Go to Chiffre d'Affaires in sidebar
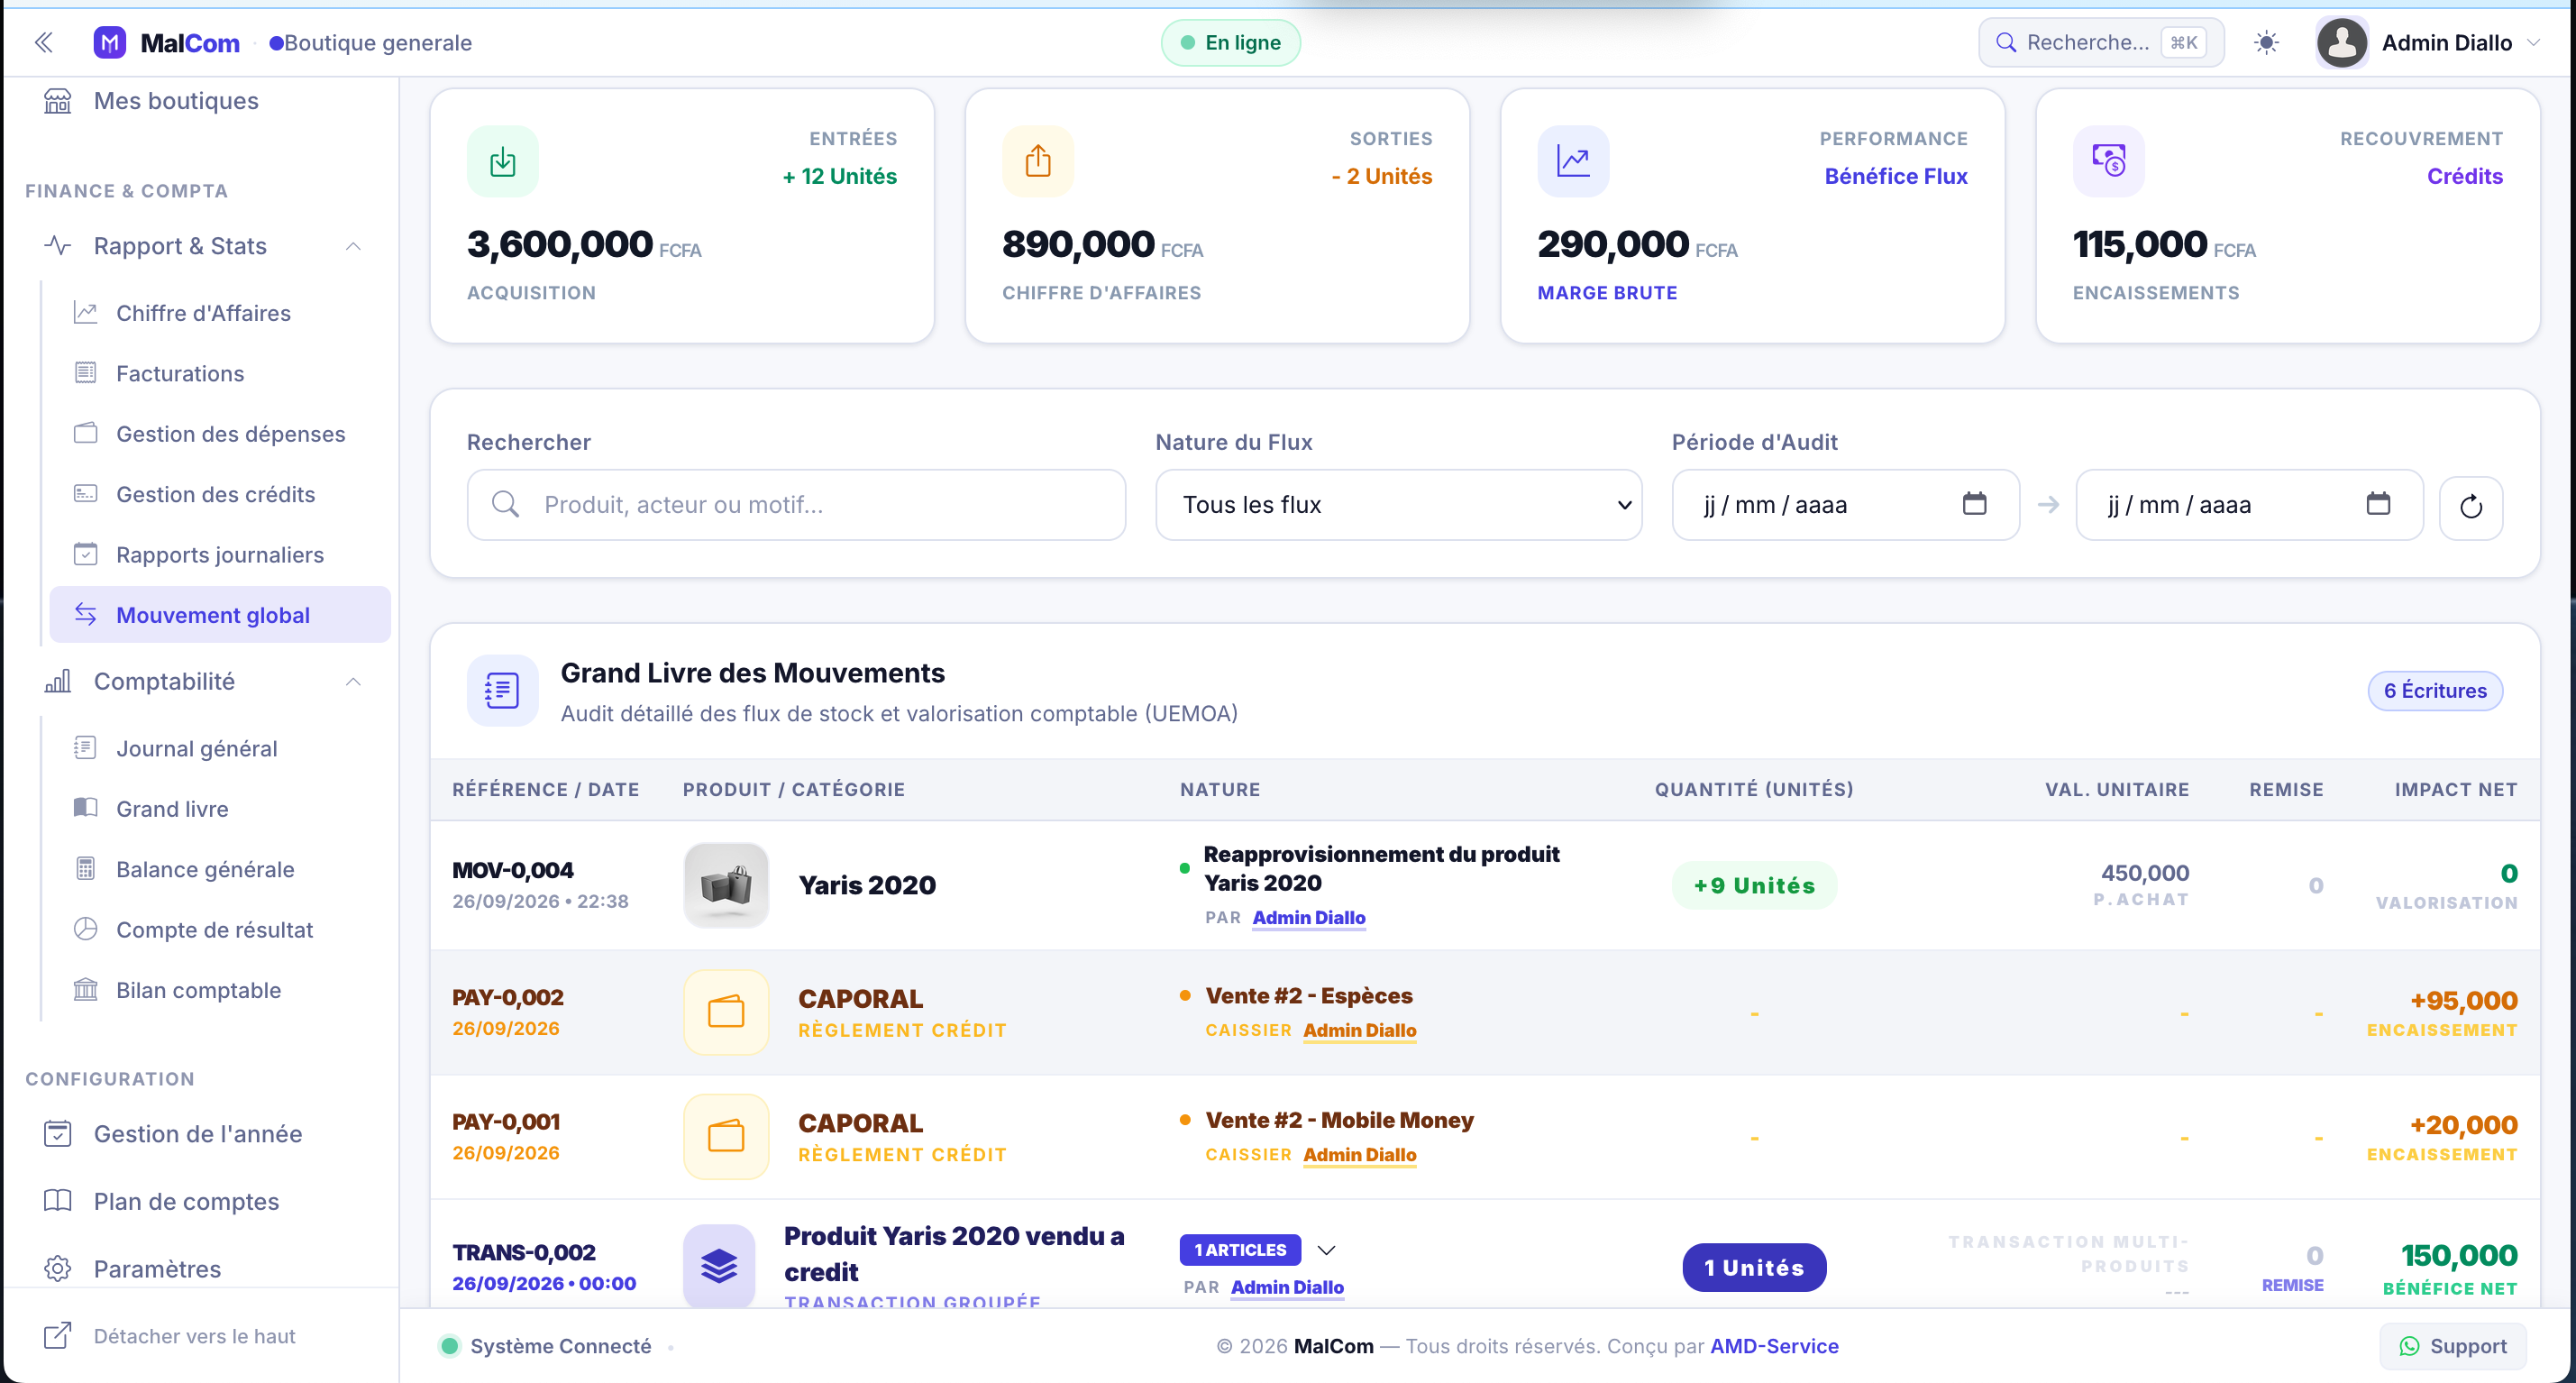 pyautogui.click(x=203, y=313)
